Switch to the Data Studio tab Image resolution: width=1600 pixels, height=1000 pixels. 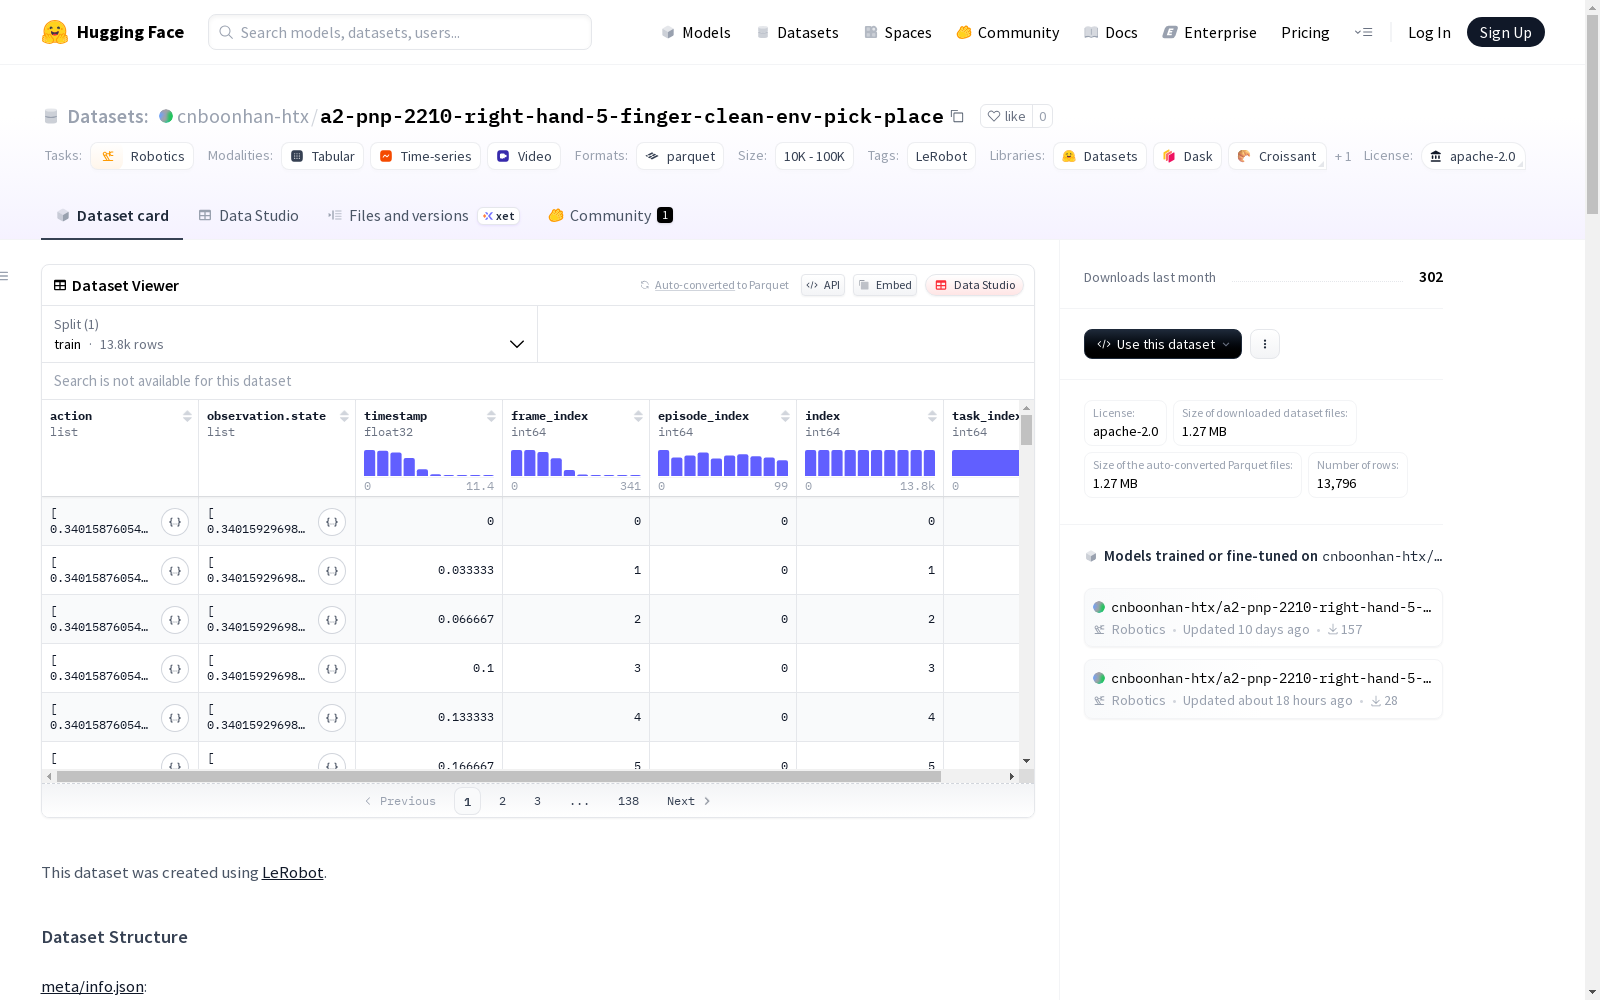coord(249,216)
